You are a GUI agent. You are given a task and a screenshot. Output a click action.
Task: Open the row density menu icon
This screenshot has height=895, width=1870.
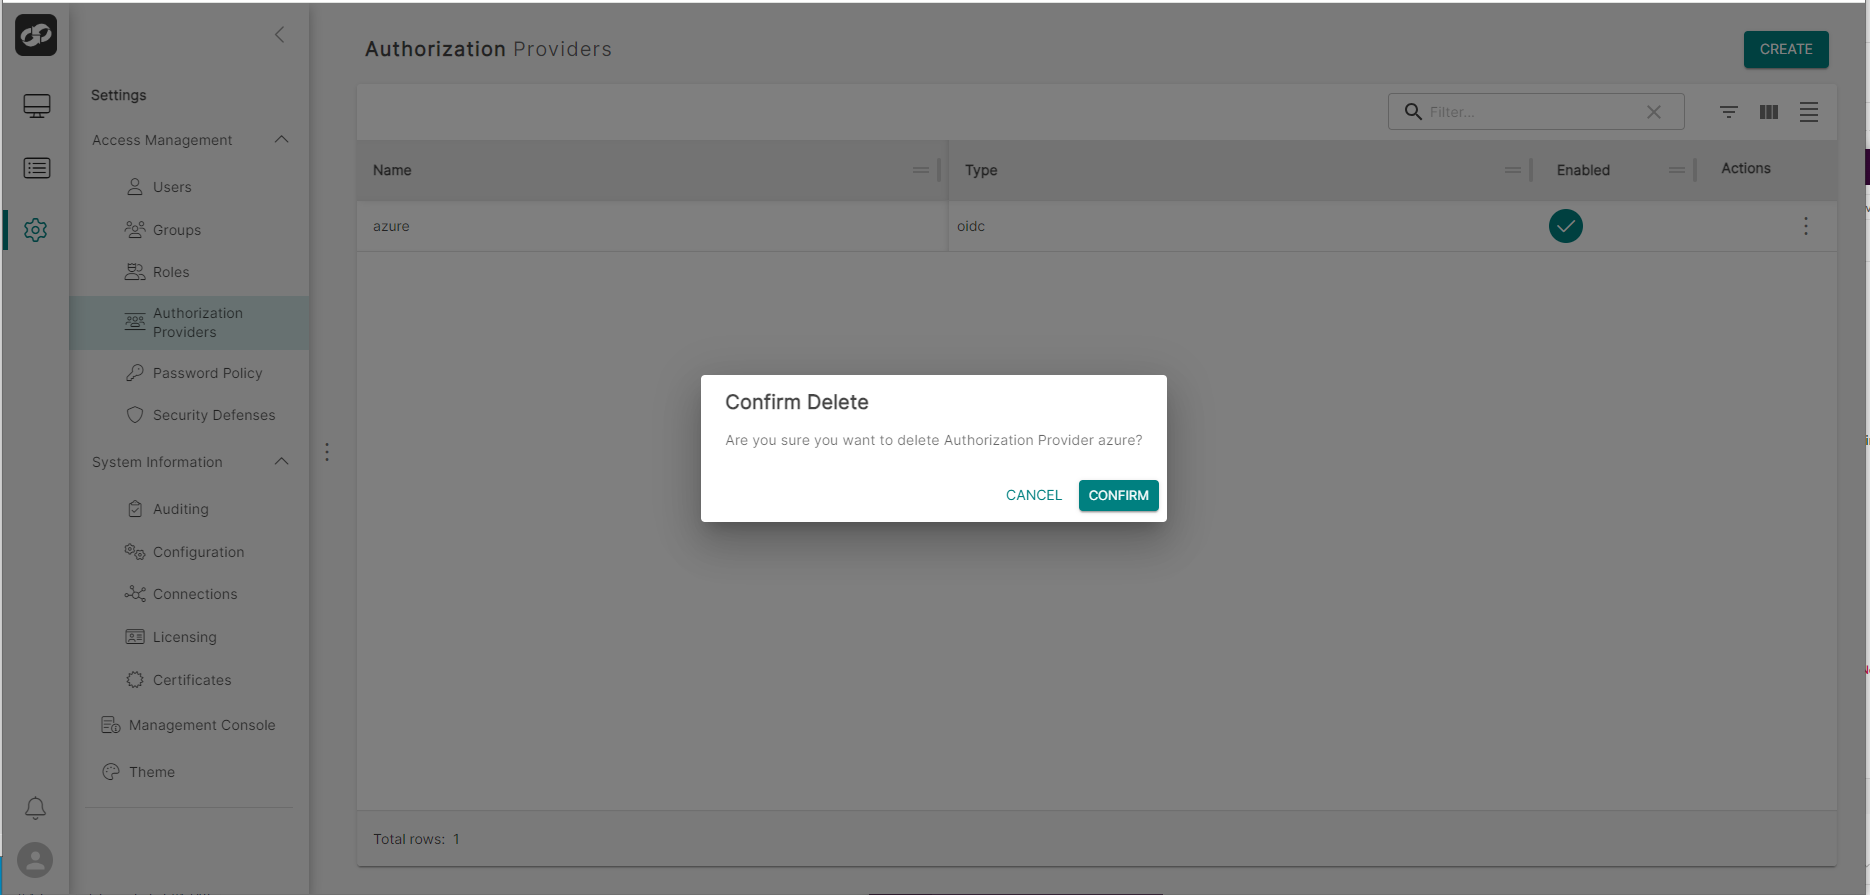click(x=1809, y=112)
